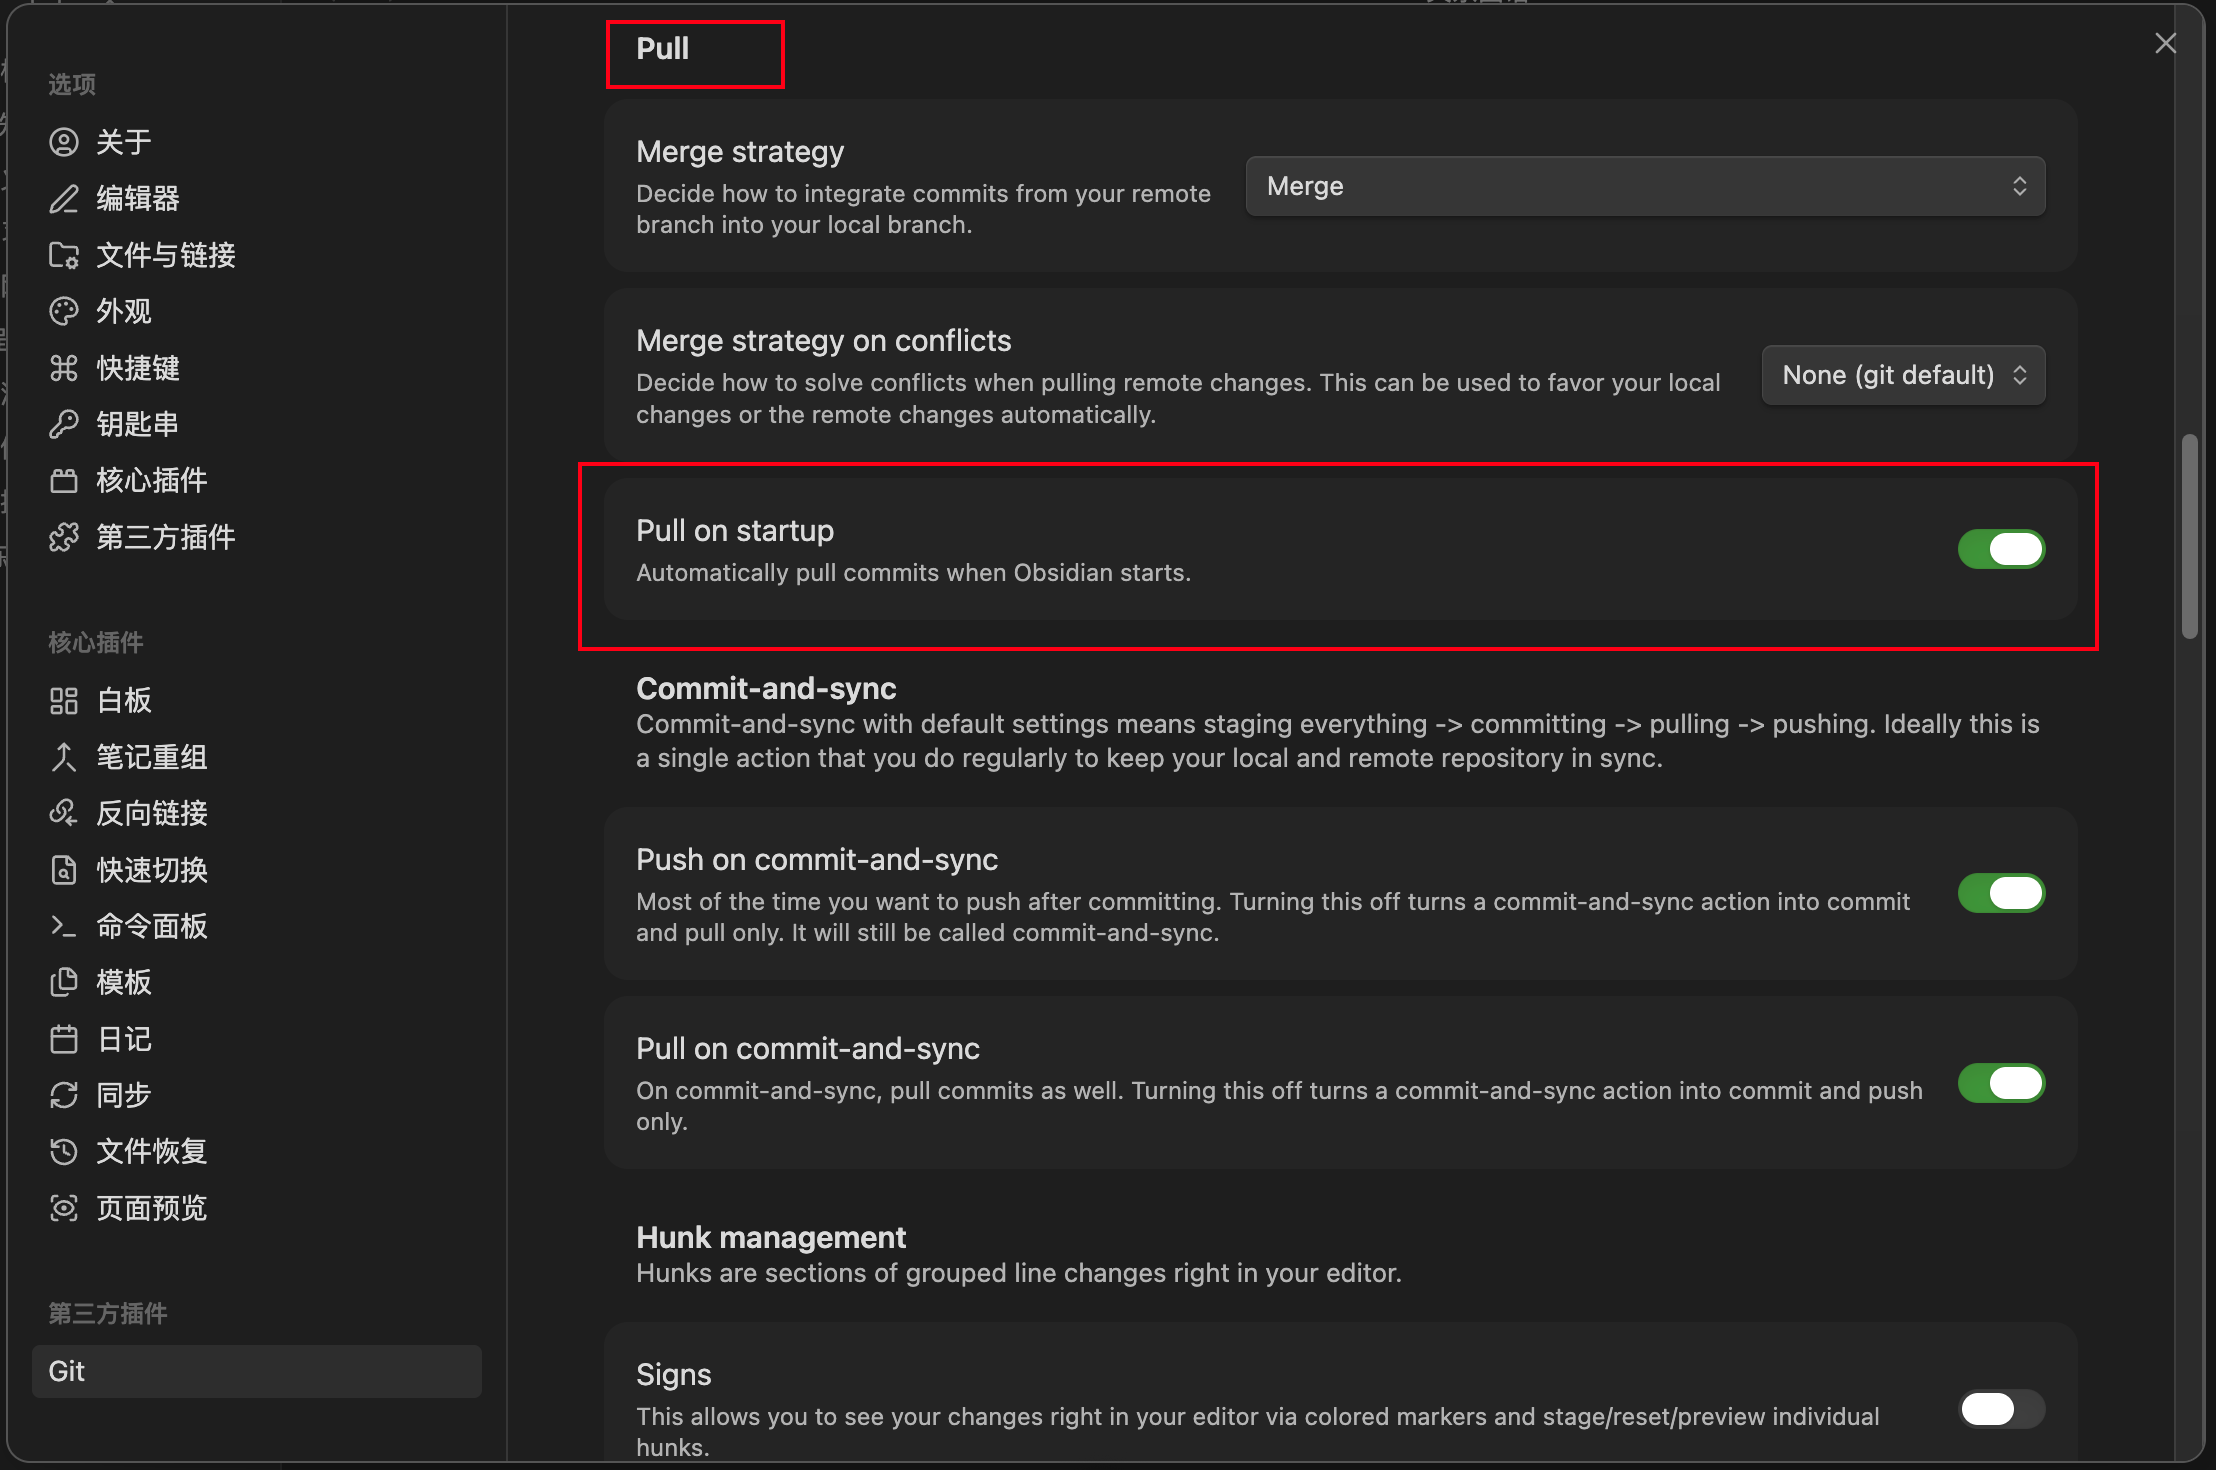This screenshot has height=1470, width=2216.
Task: Open the 关于 (About) icon in sidebar
Action: 64,142
